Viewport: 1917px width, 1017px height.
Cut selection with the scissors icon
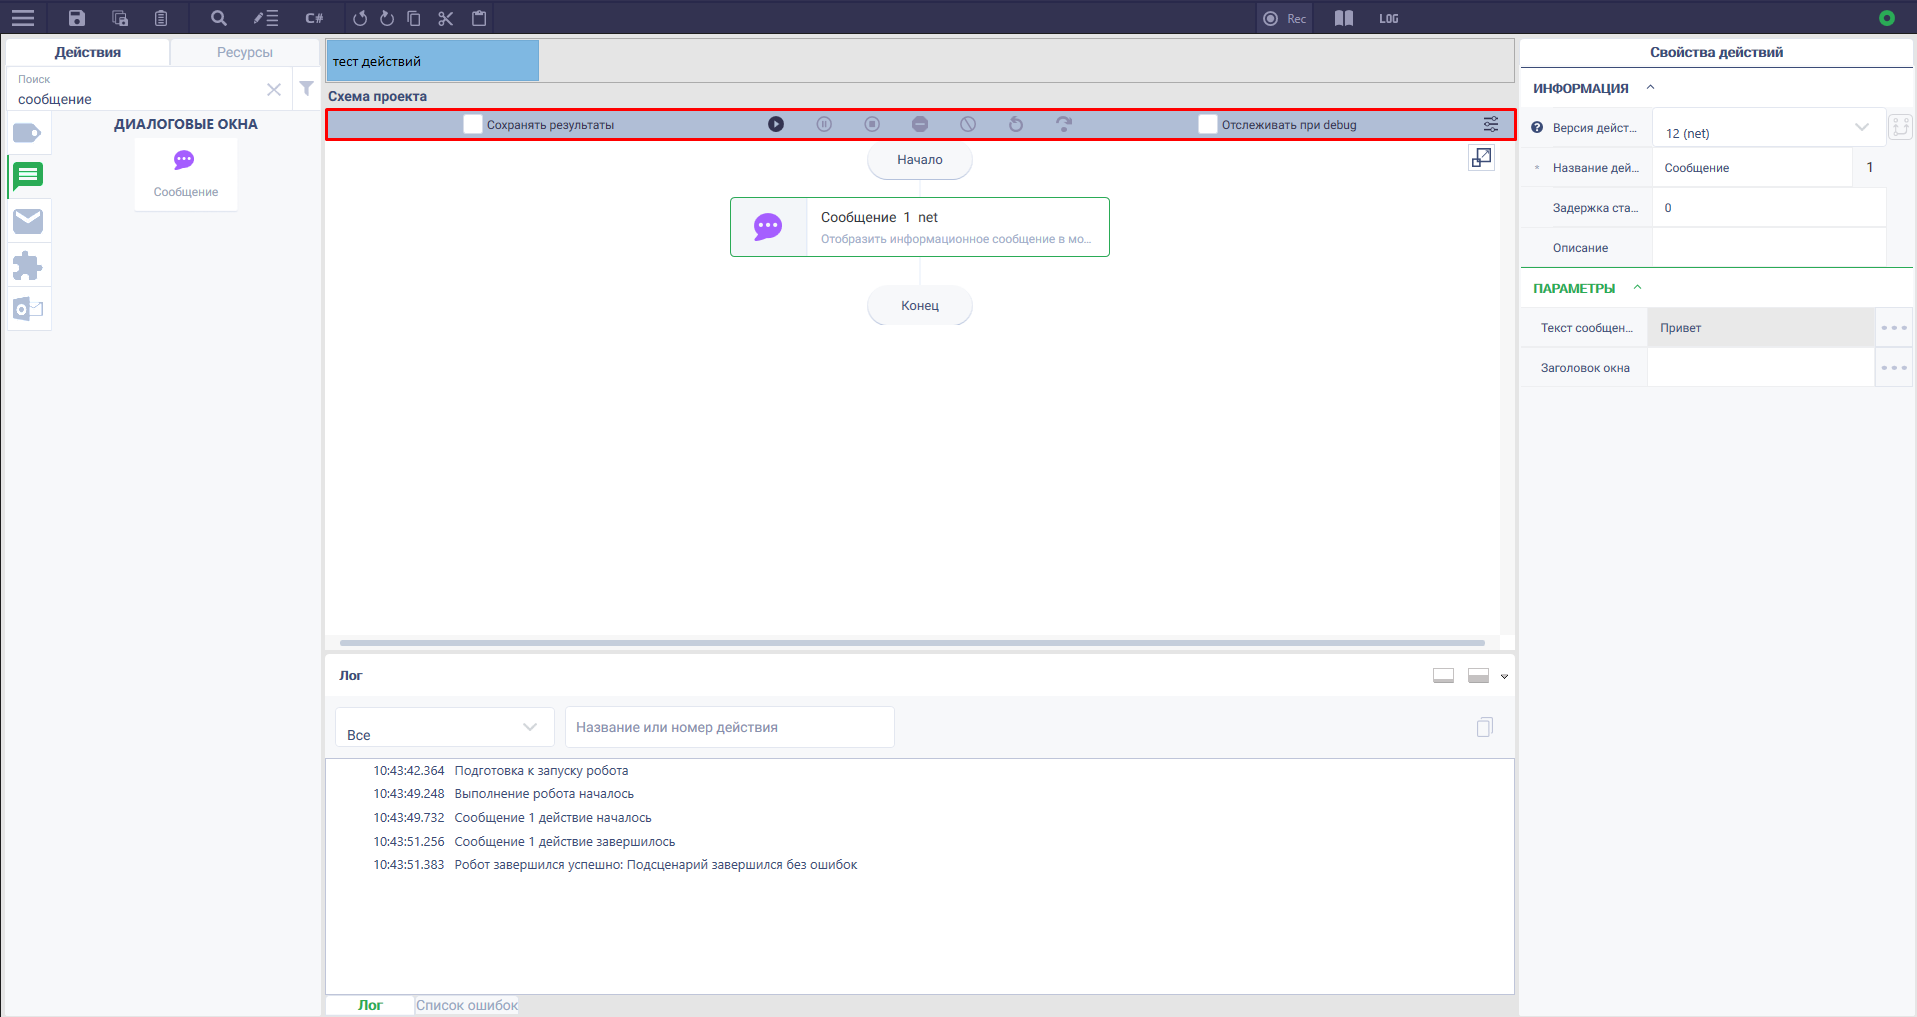coord(446,18)
